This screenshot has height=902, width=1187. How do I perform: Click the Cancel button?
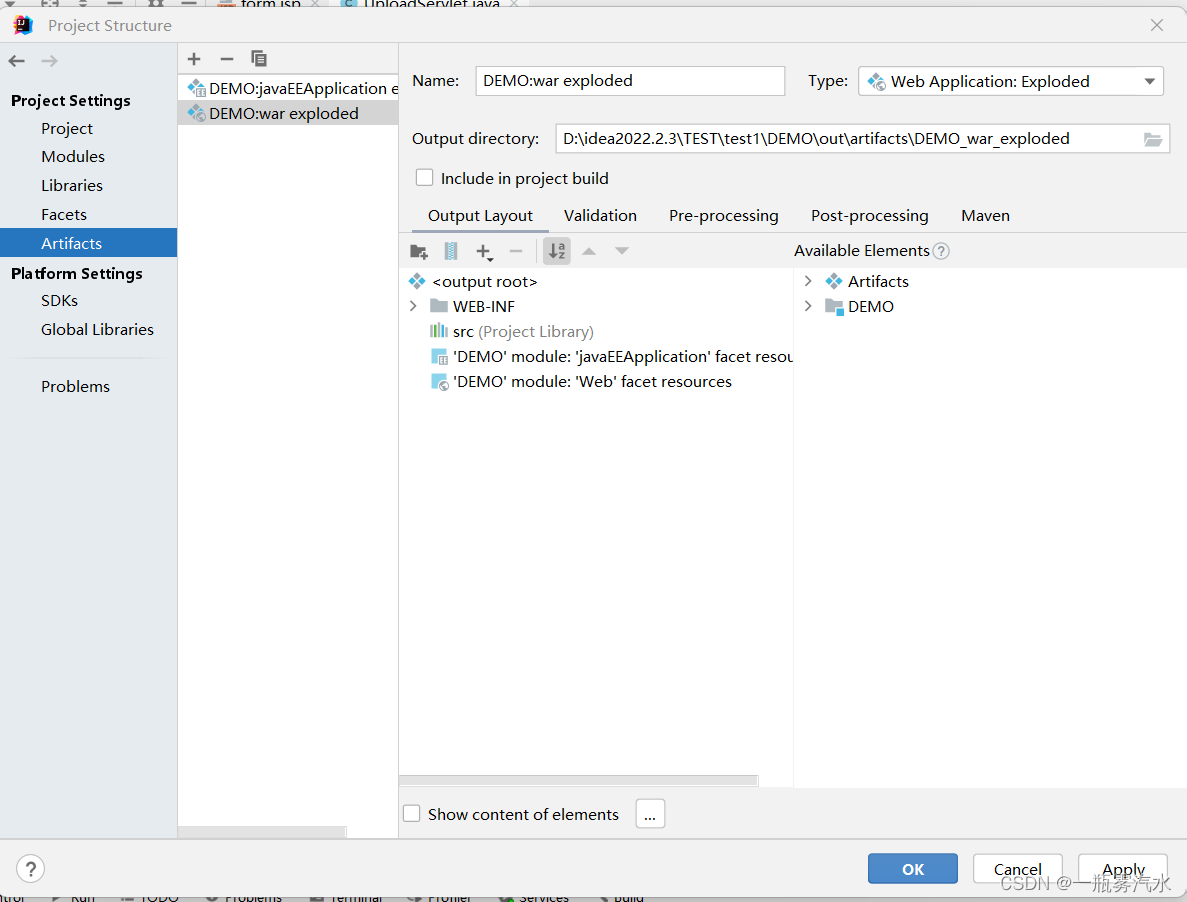[1017, 869]
